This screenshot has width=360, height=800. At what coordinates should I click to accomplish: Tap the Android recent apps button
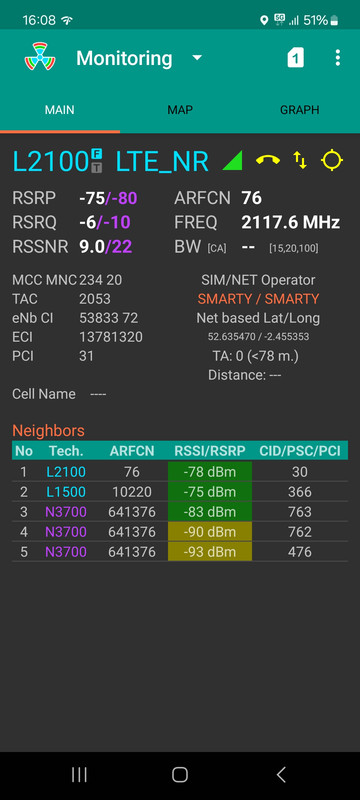79,774
